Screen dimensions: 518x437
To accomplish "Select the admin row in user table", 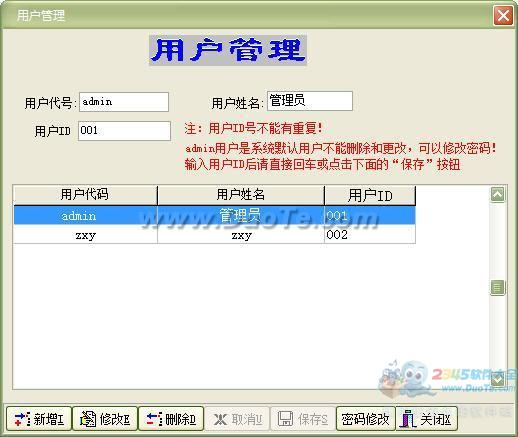I will click(214, 215).
